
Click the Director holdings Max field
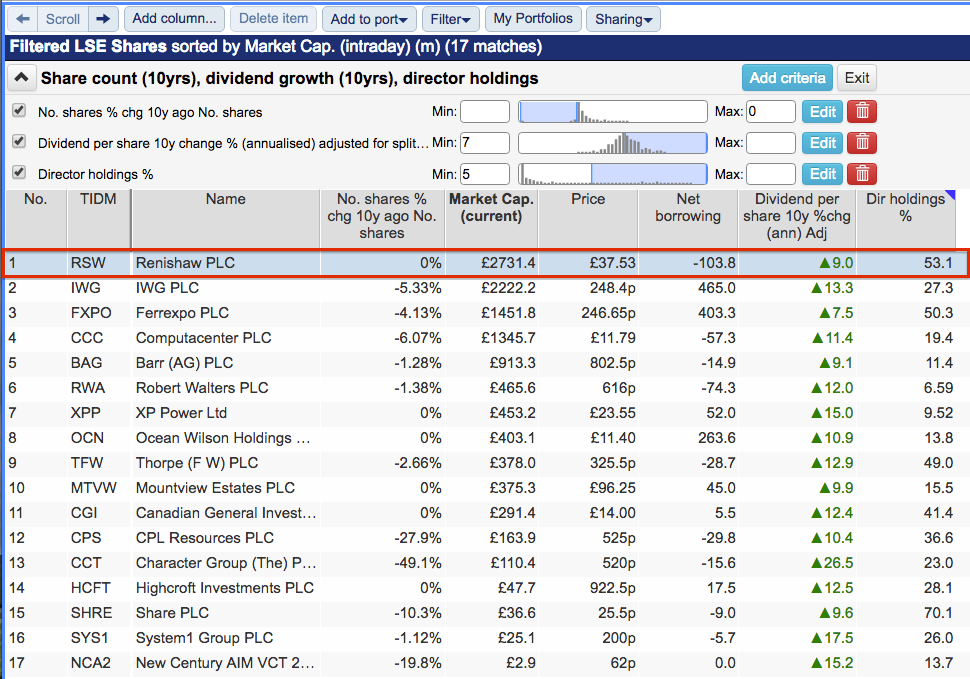[x=771, y=174]
